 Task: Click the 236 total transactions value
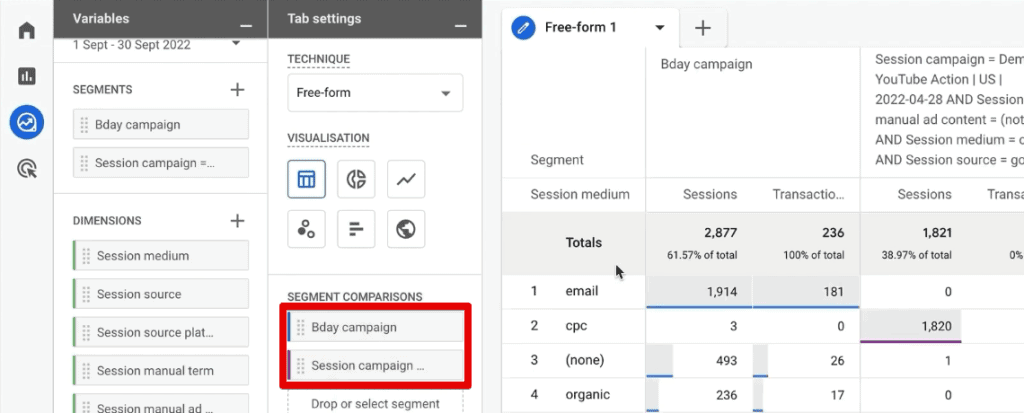833,233
